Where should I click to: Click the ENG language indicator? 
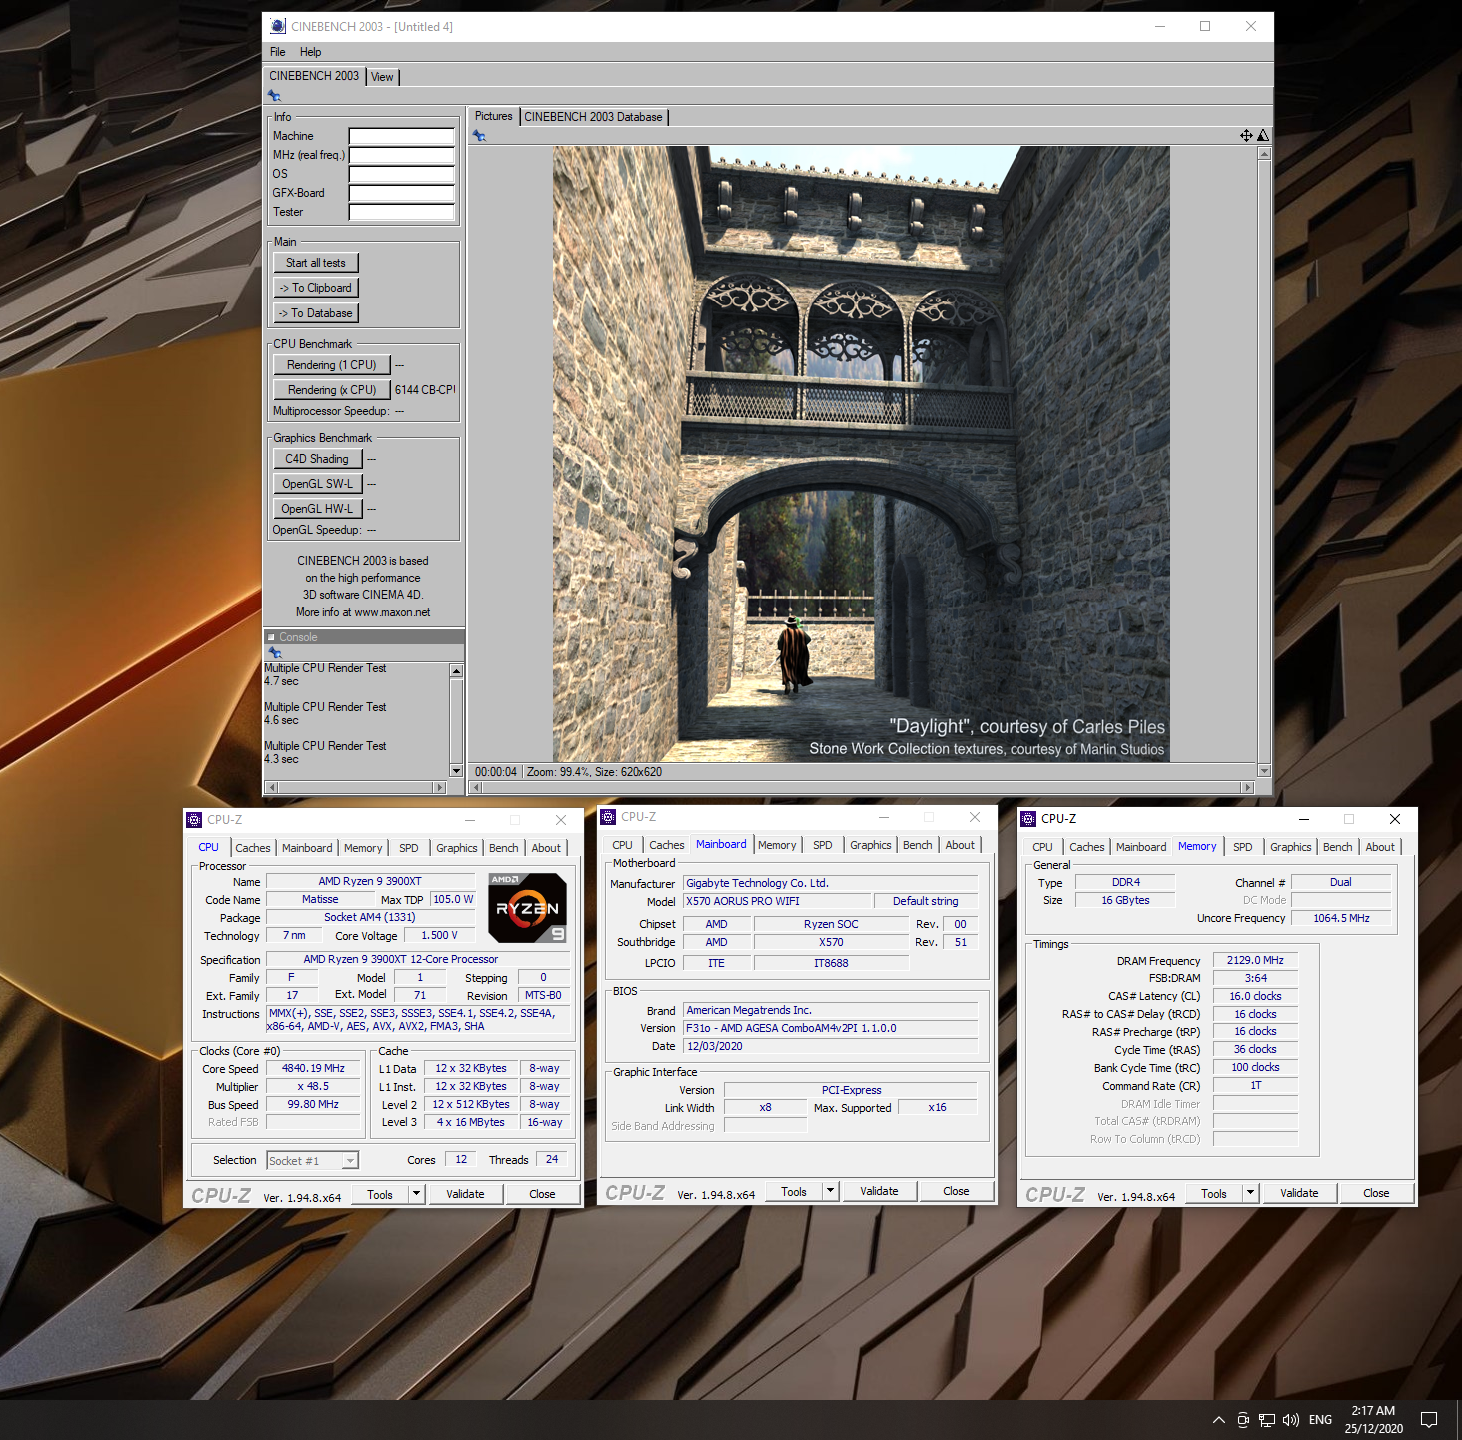pos(1320,1420)
